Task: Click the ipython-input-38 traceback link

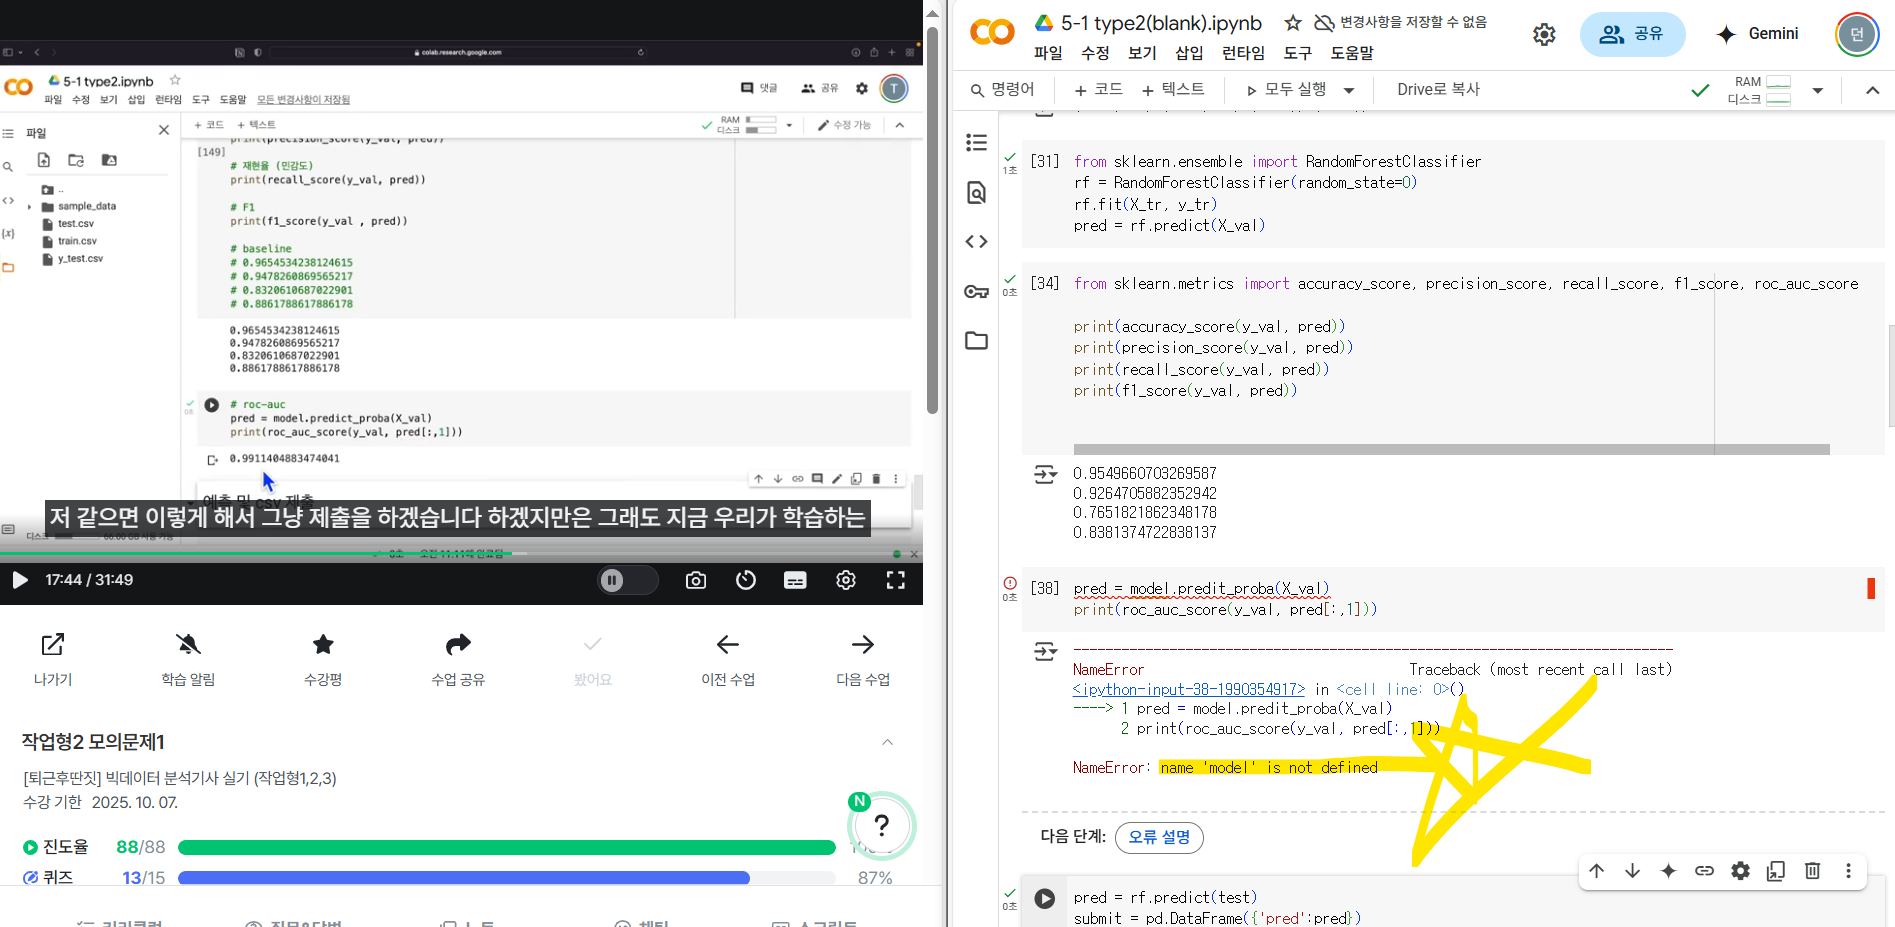Action: [1188, 689]
